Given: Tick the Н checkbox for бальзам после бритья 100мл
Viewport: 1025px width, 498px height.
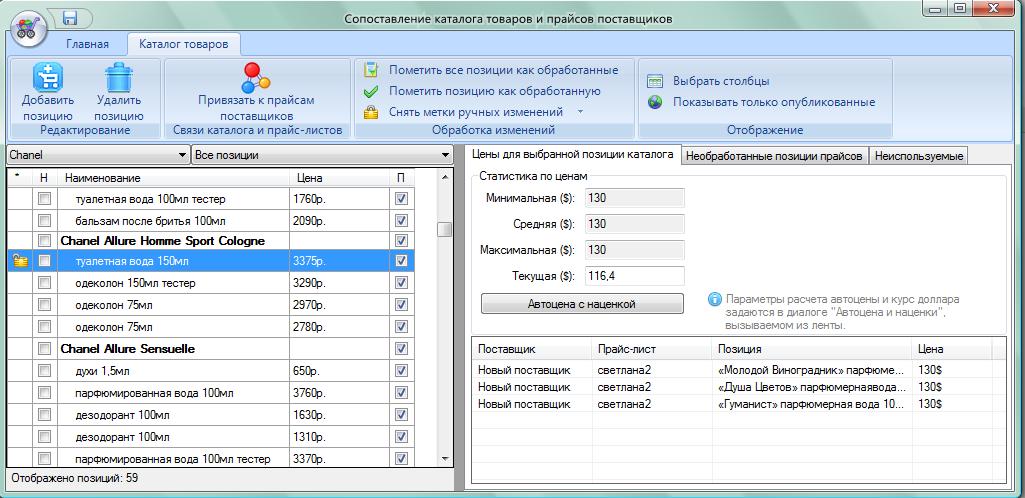Looking at the screenshot, I should [x=44, y=220].
